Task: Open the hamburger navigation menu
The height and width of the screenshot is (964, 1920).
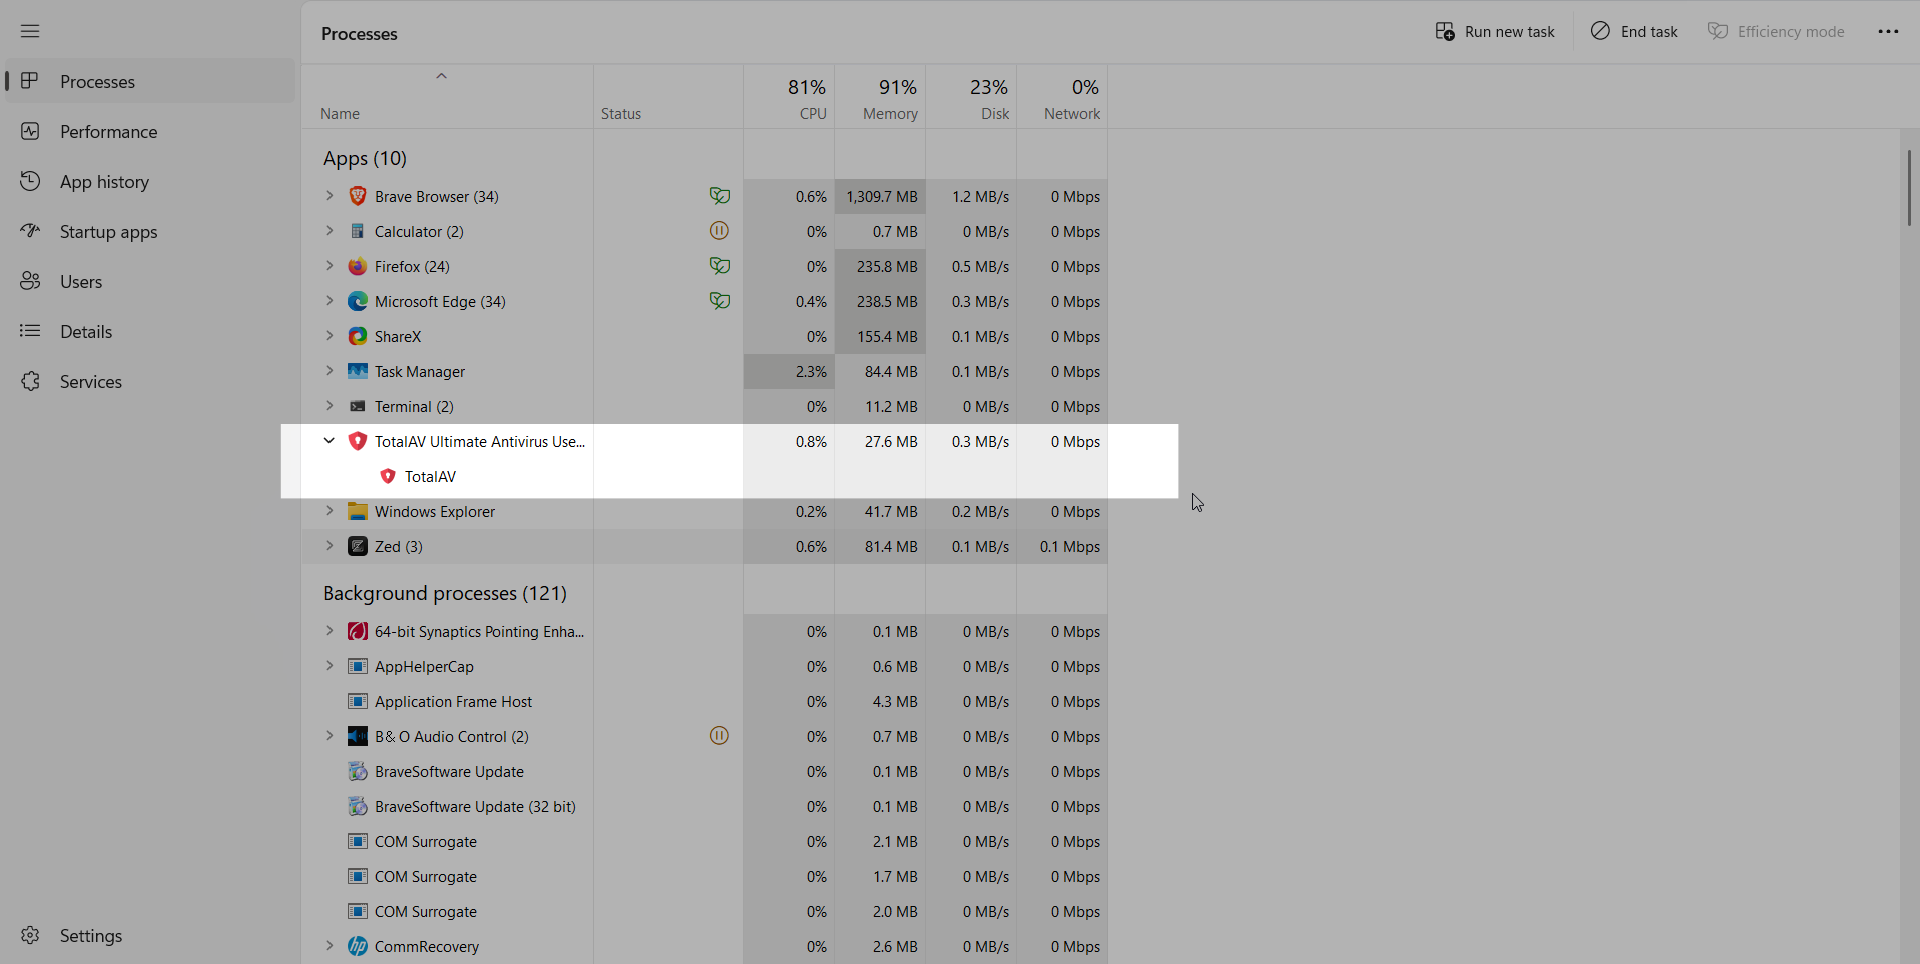Action: 30,31
